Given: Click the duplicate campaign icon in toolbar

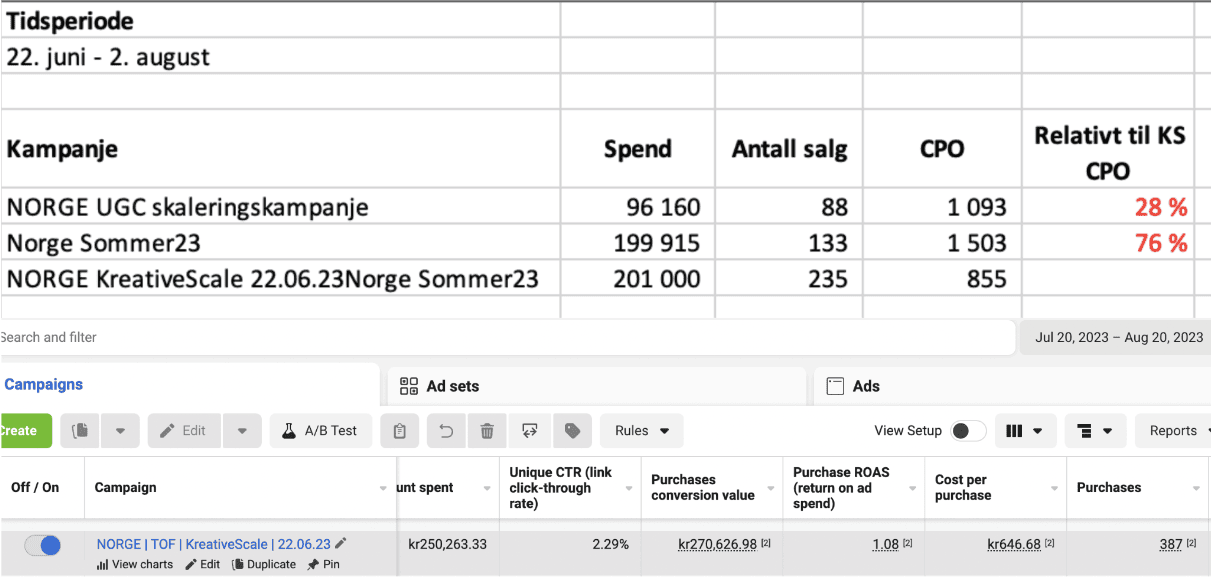Looking at the screenshot, I should point(81,431).
